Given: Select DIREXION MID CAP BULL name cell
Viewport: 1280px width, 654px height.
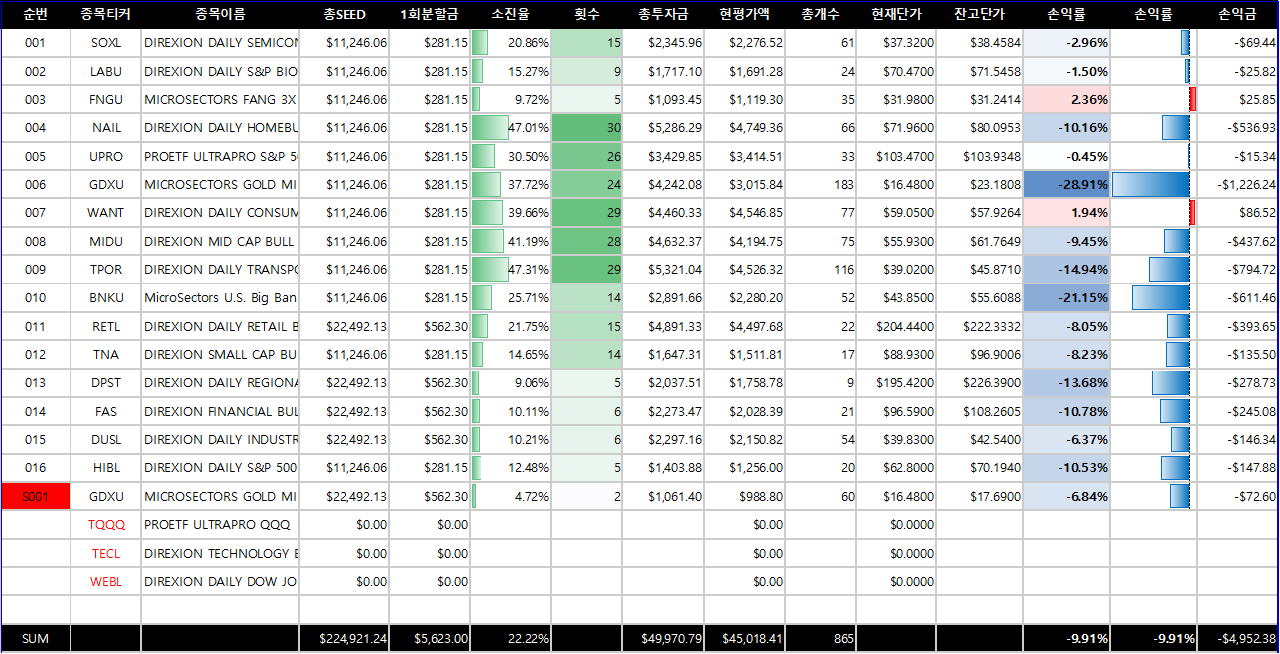Looking at the screenshot, I should (220, 241).
